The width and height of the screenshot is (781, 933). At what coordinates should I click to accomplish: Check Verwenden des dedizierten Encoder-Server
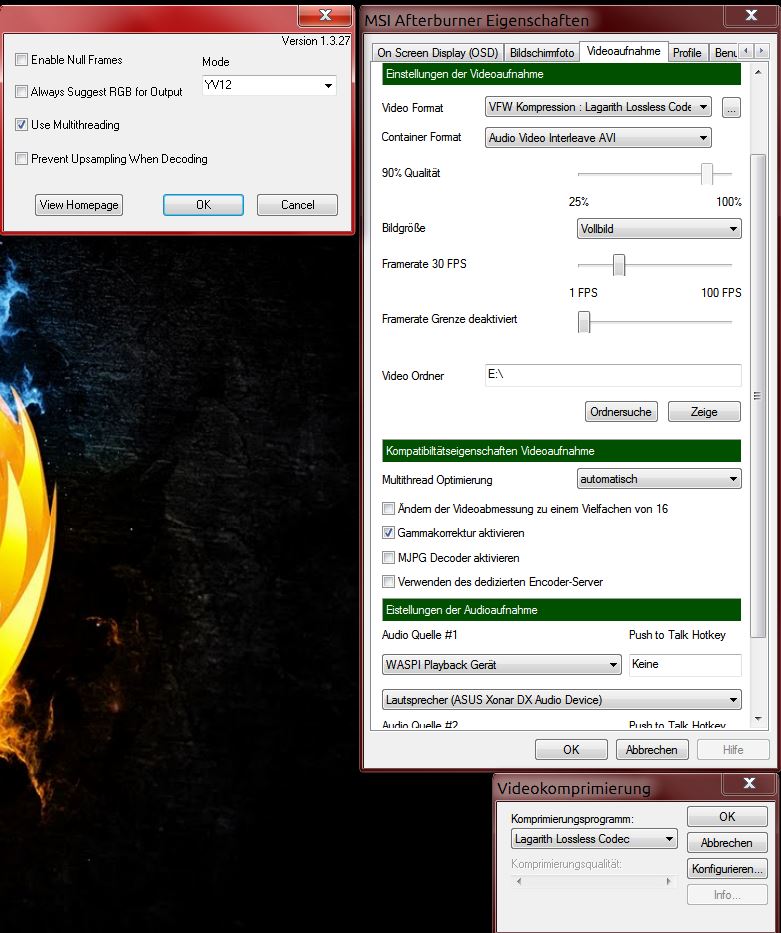tap(388, 582)
